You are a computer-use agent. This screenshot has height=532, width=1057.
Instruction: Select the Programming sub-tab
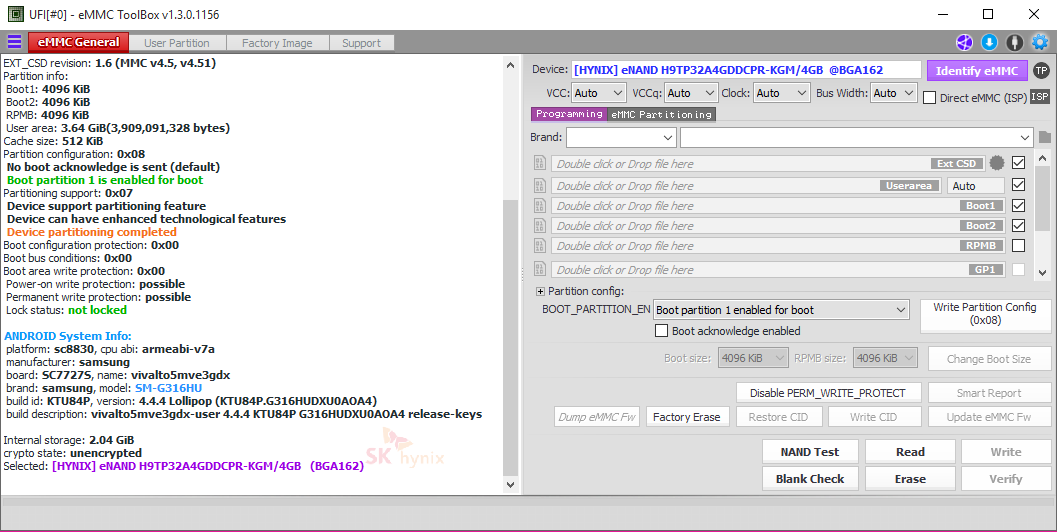point(570,114)
